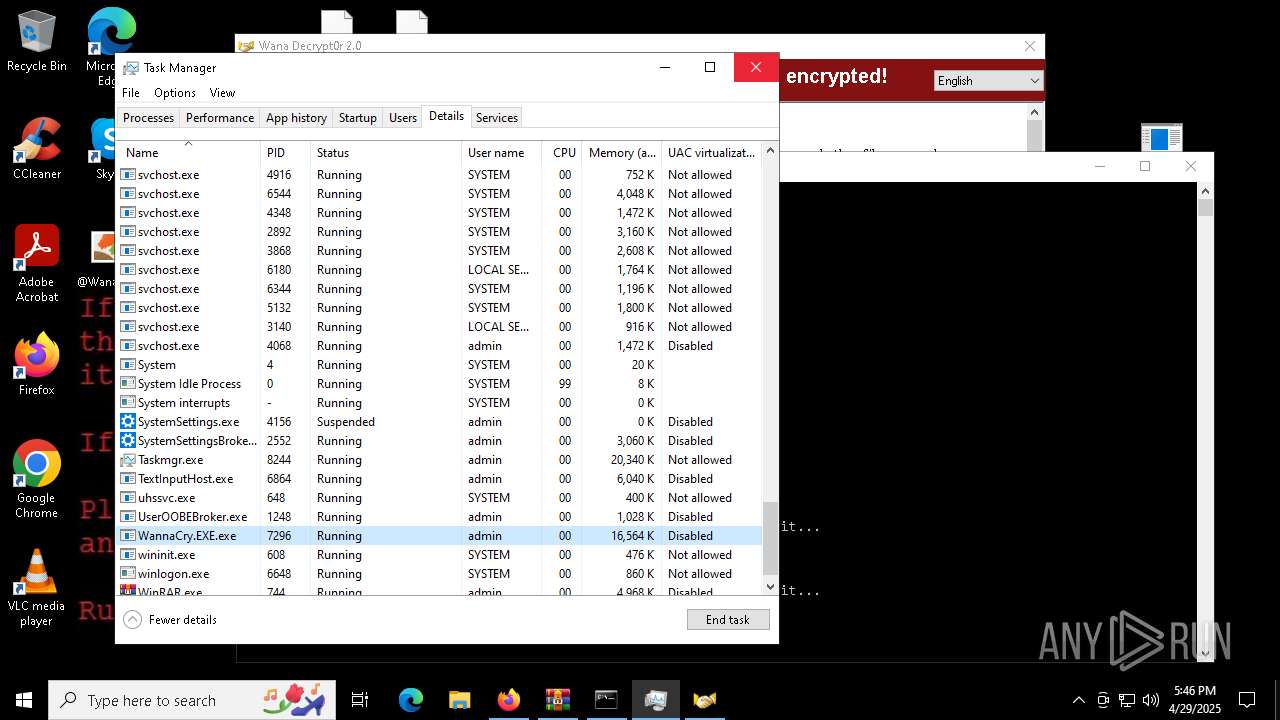Show hidden system tray icons
This screenshot has width=1280, height=720.
click(1078, 700)
